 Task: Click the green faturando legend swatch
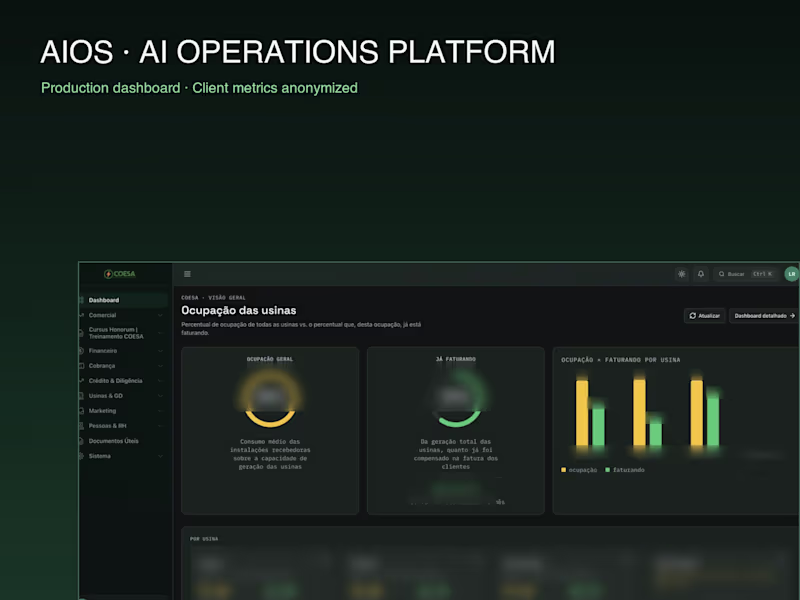pyautogui.click(x=608, y=470)
